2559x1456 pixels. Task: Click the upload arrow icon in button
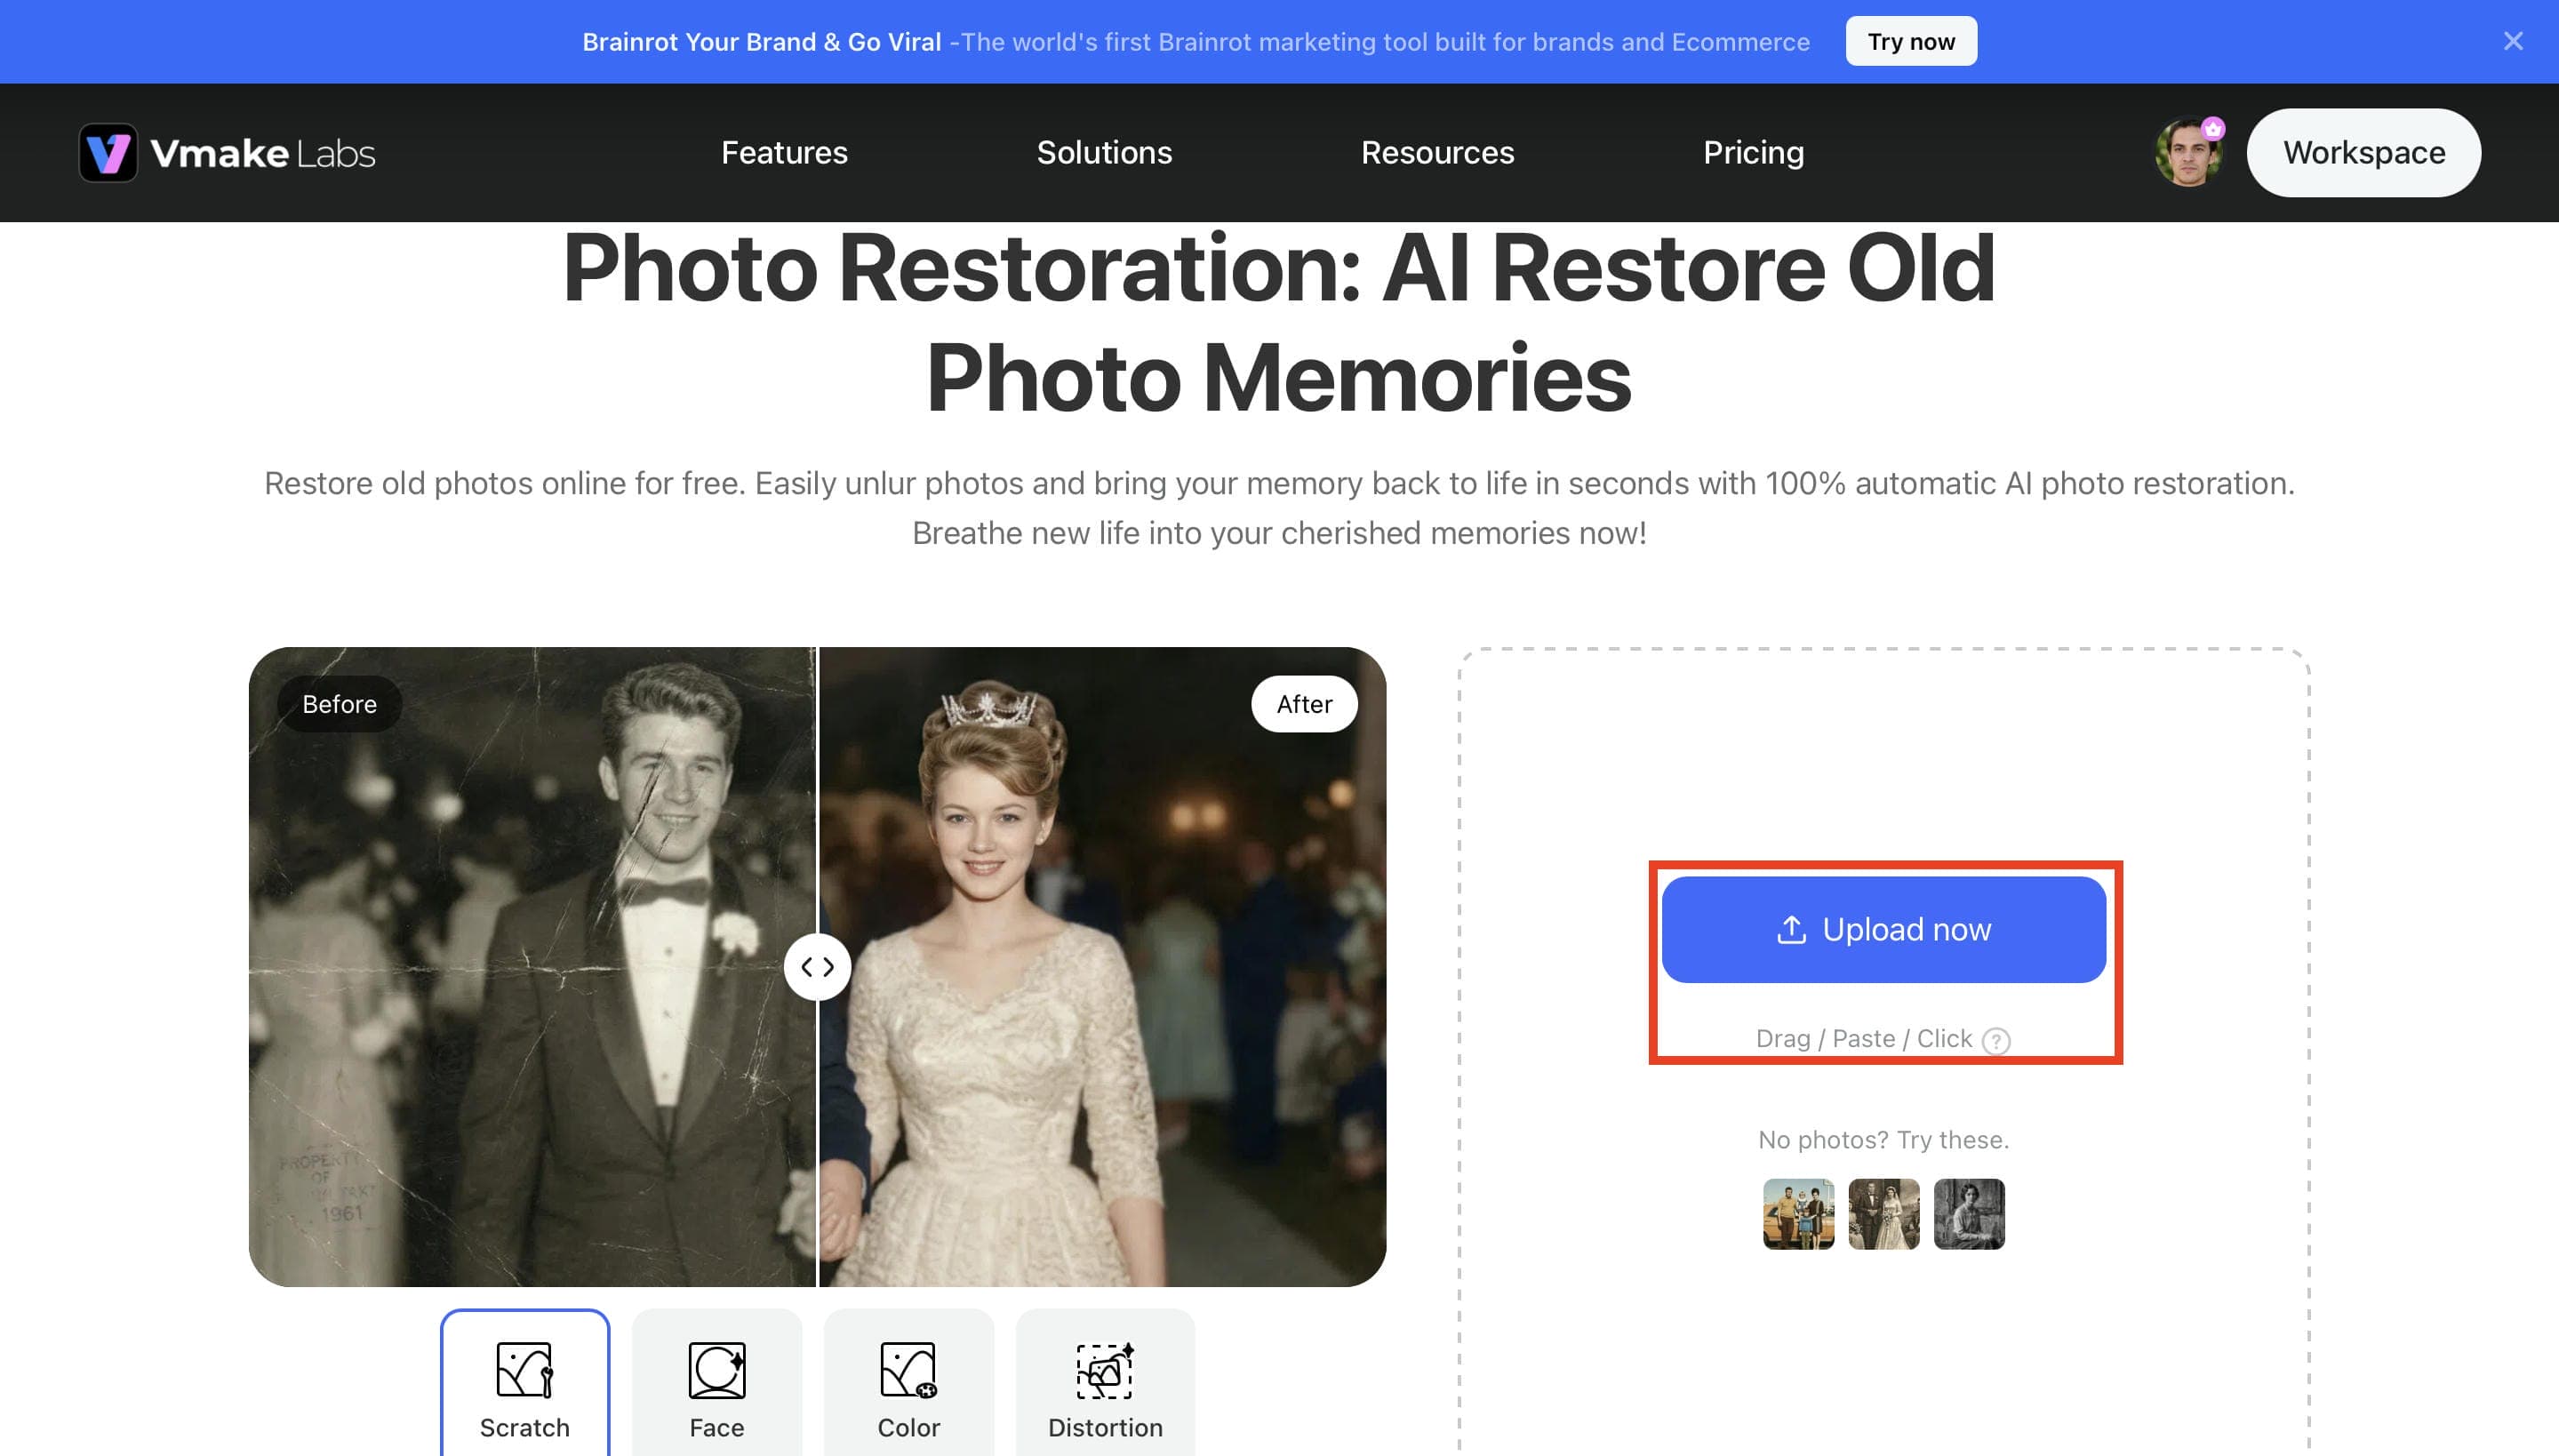click(1791, 930)
